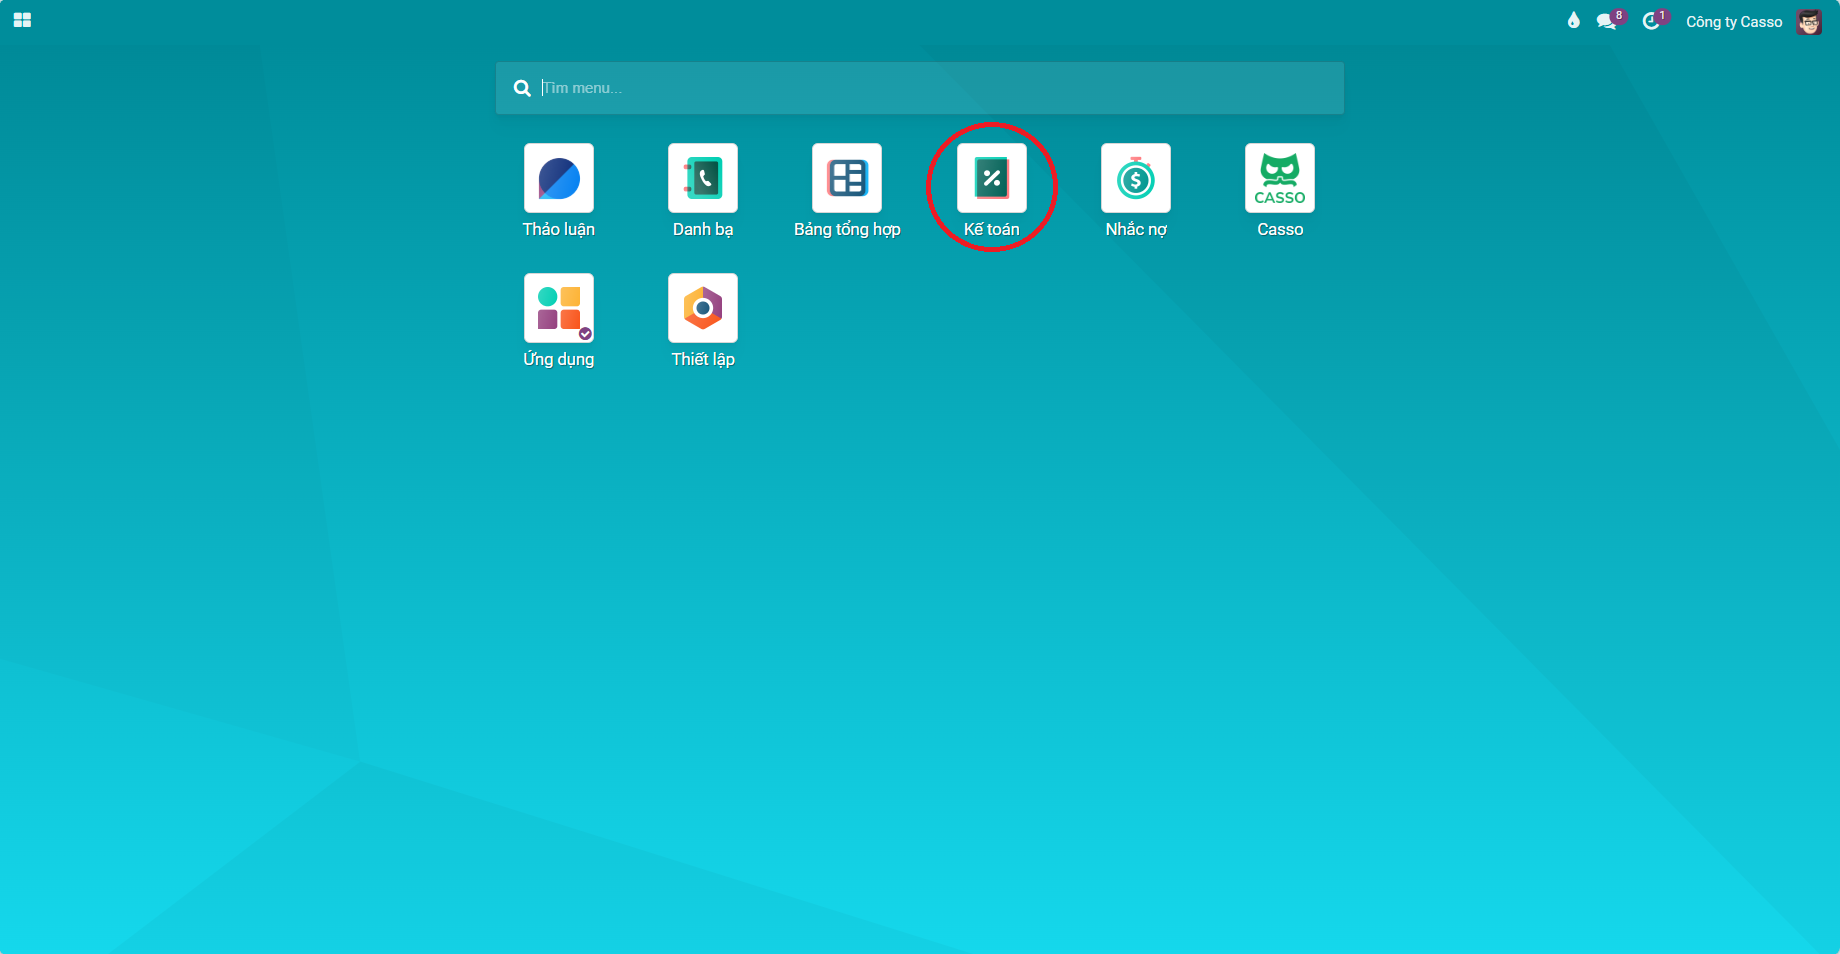
Task: Focus the Tìm menu search field
Action: [920, 88]
